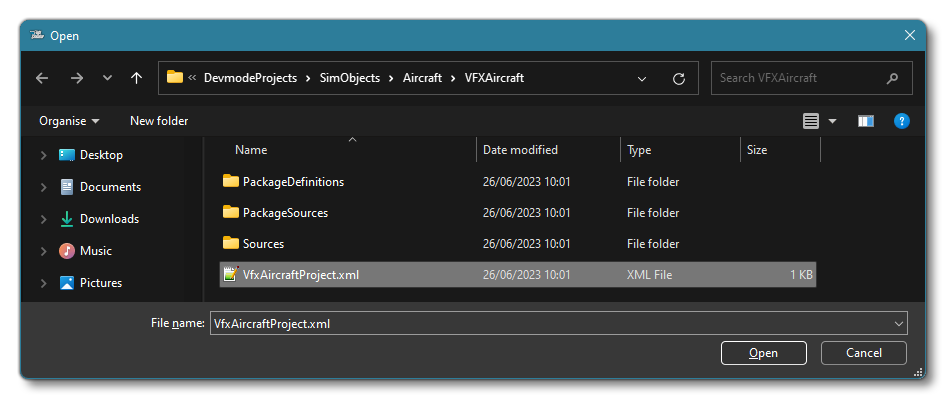Show hidden path segments in the address bar
The image size is (946, 399).
192,78
